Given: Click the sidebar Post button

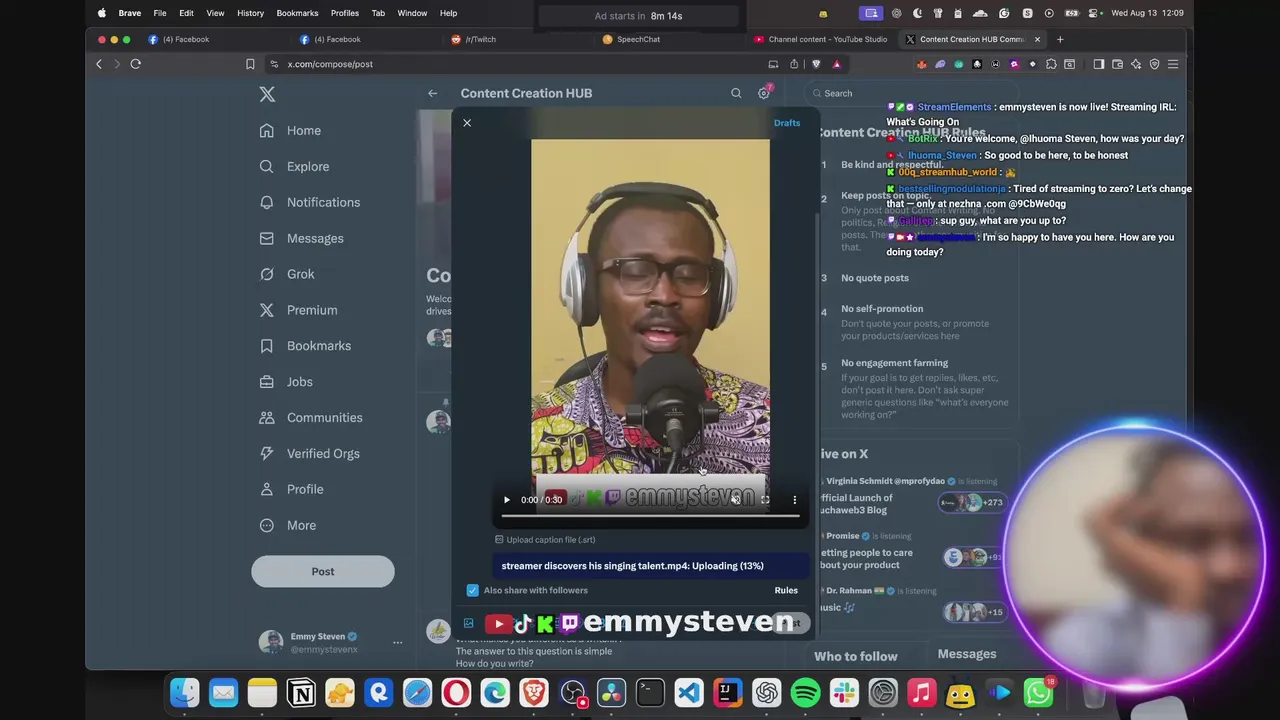Looking at the screenshot, I should [x=323, y=571].
